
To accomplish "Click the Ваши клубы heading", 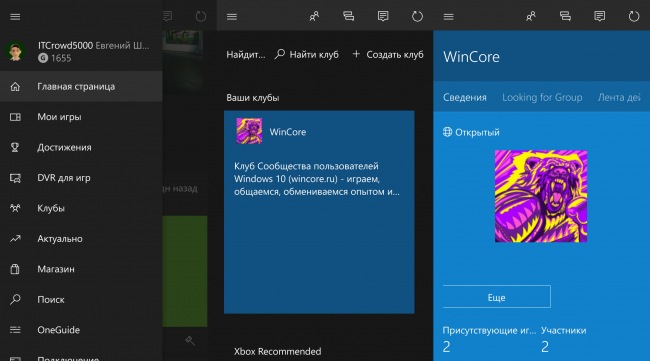I will [x=252, y=98].
